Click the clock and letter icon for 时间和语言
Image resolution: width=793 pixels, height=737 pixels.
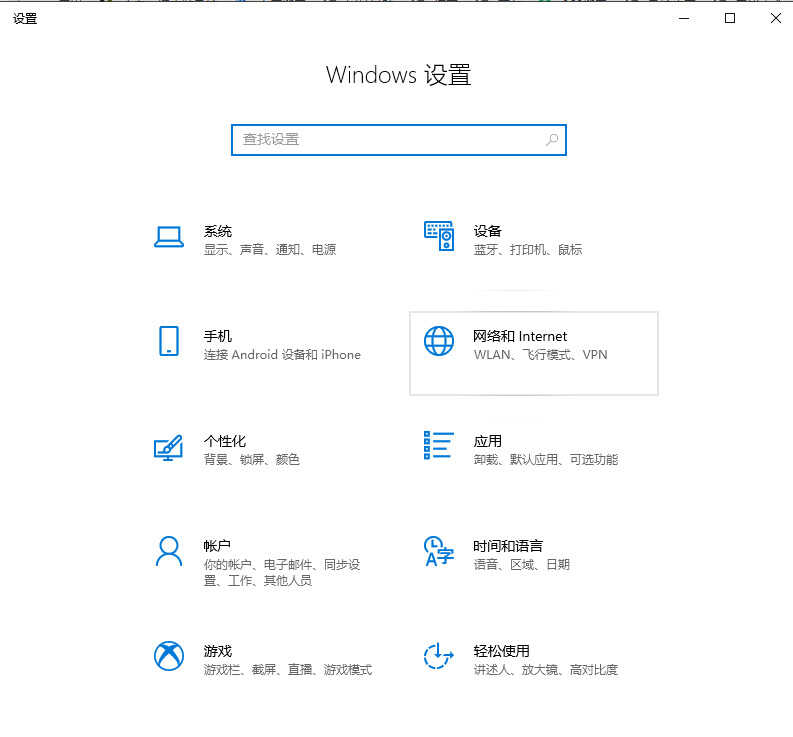439,551
